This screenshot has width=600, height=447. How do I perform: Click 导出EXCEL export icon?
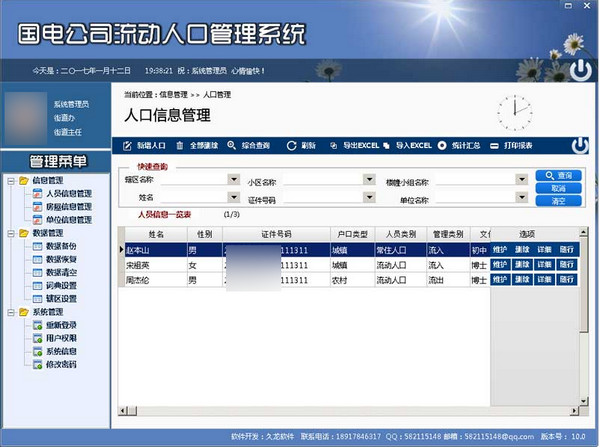(334, 145)
